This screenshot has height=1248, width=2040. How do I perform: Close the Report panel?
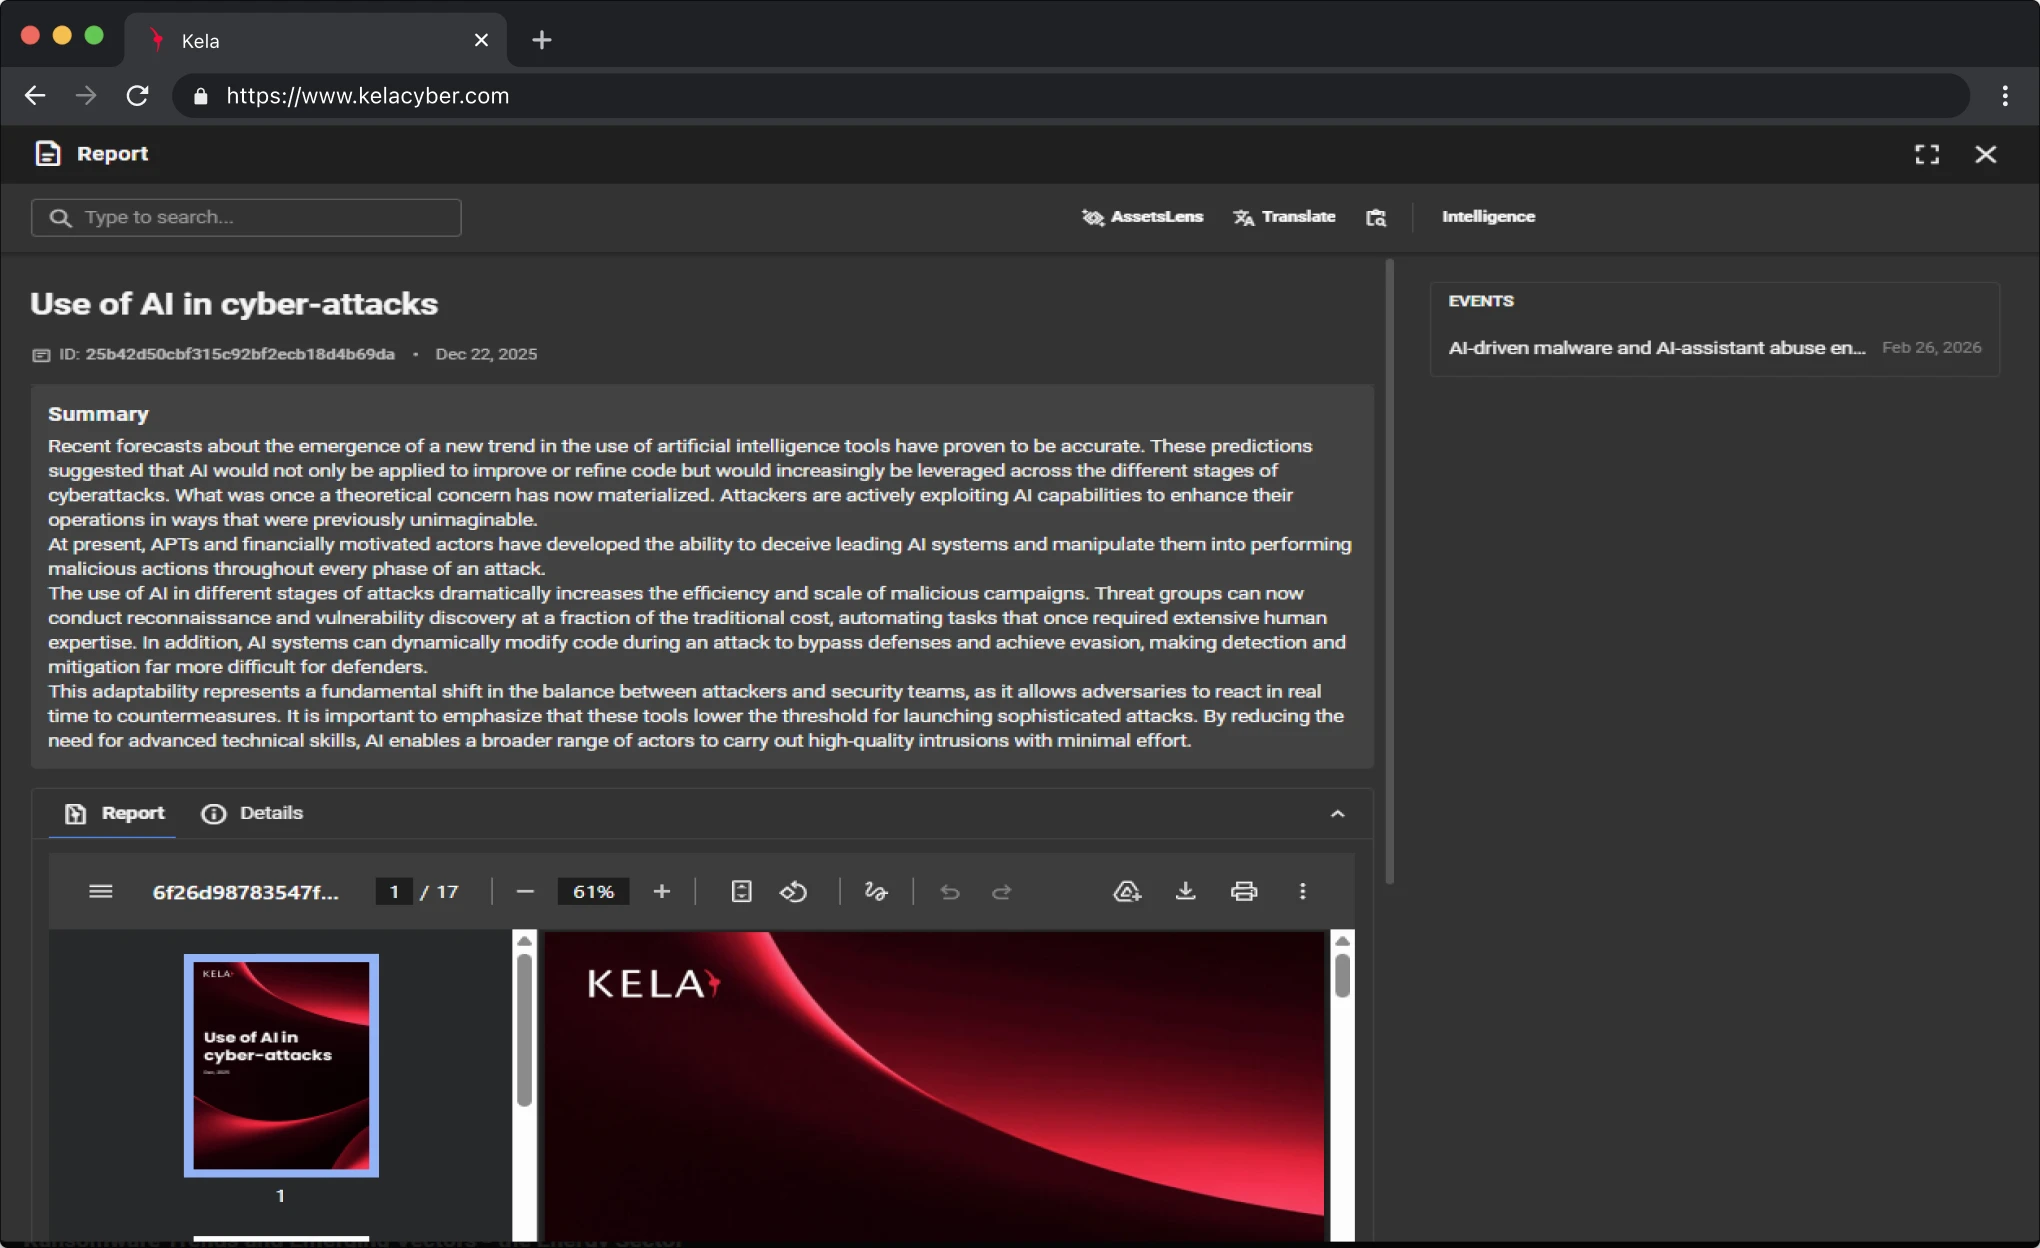(1986, 154)
